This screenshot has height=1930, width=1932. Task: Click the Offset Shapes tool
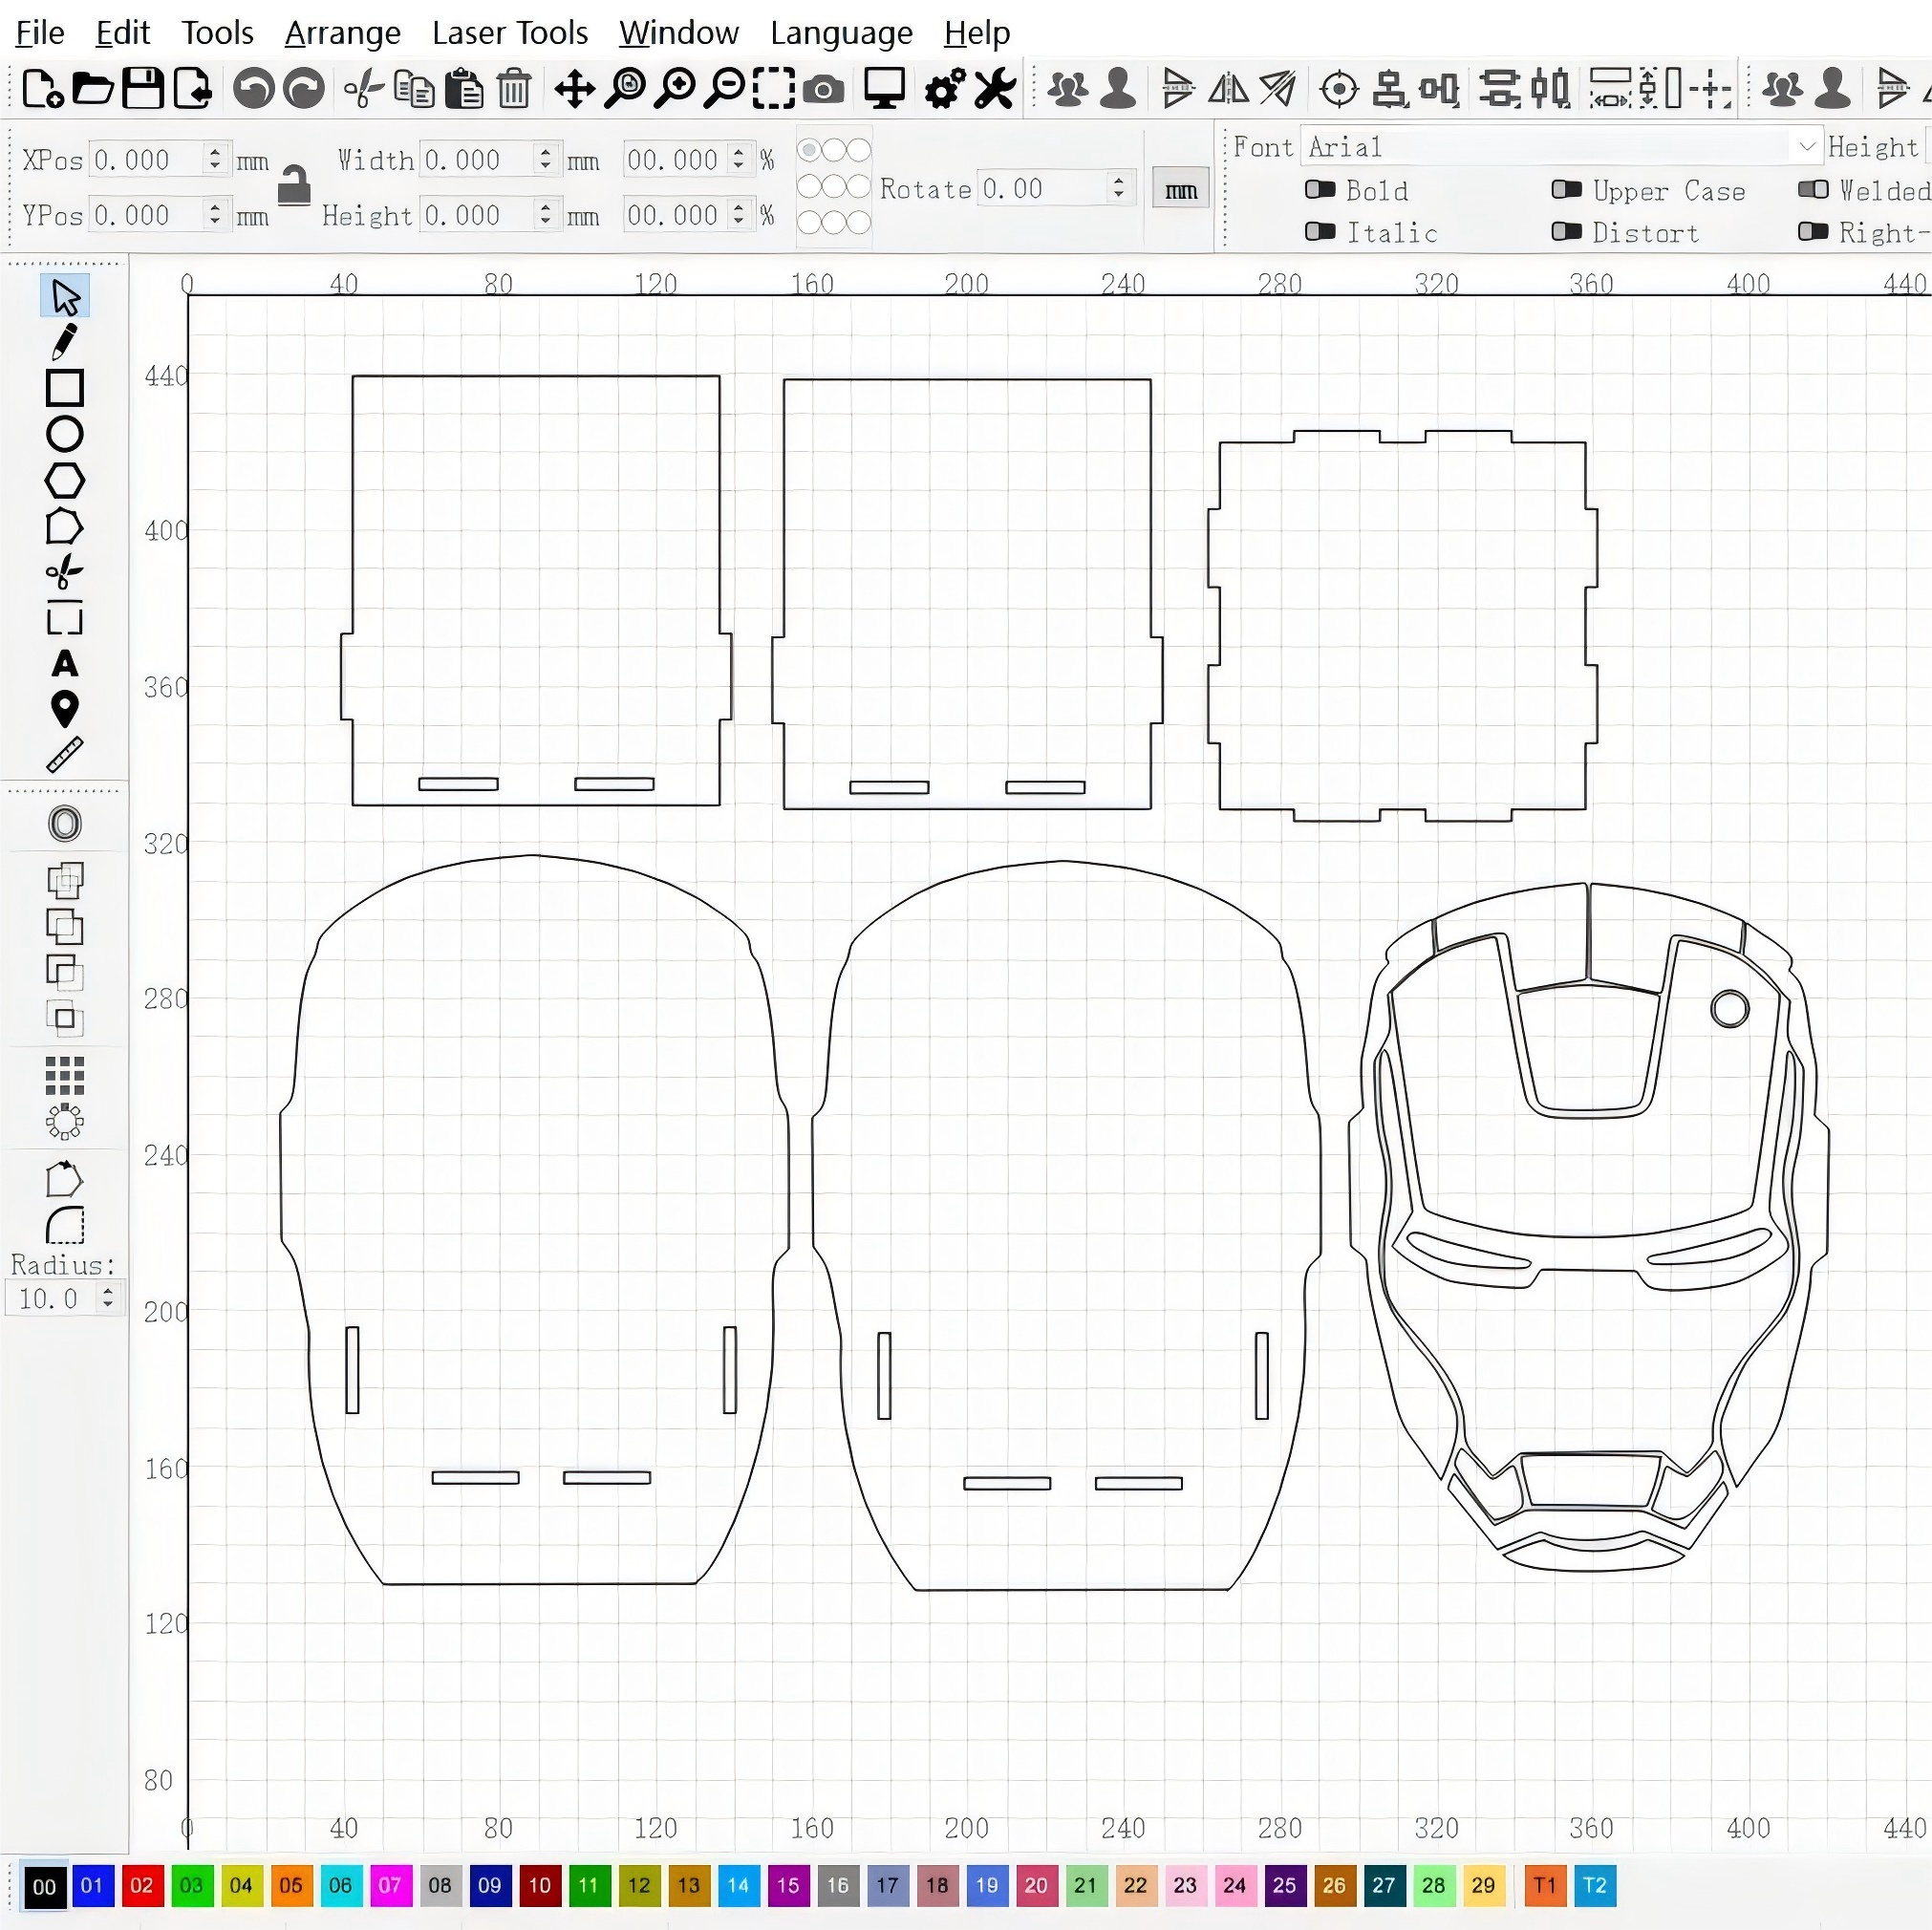65,824
